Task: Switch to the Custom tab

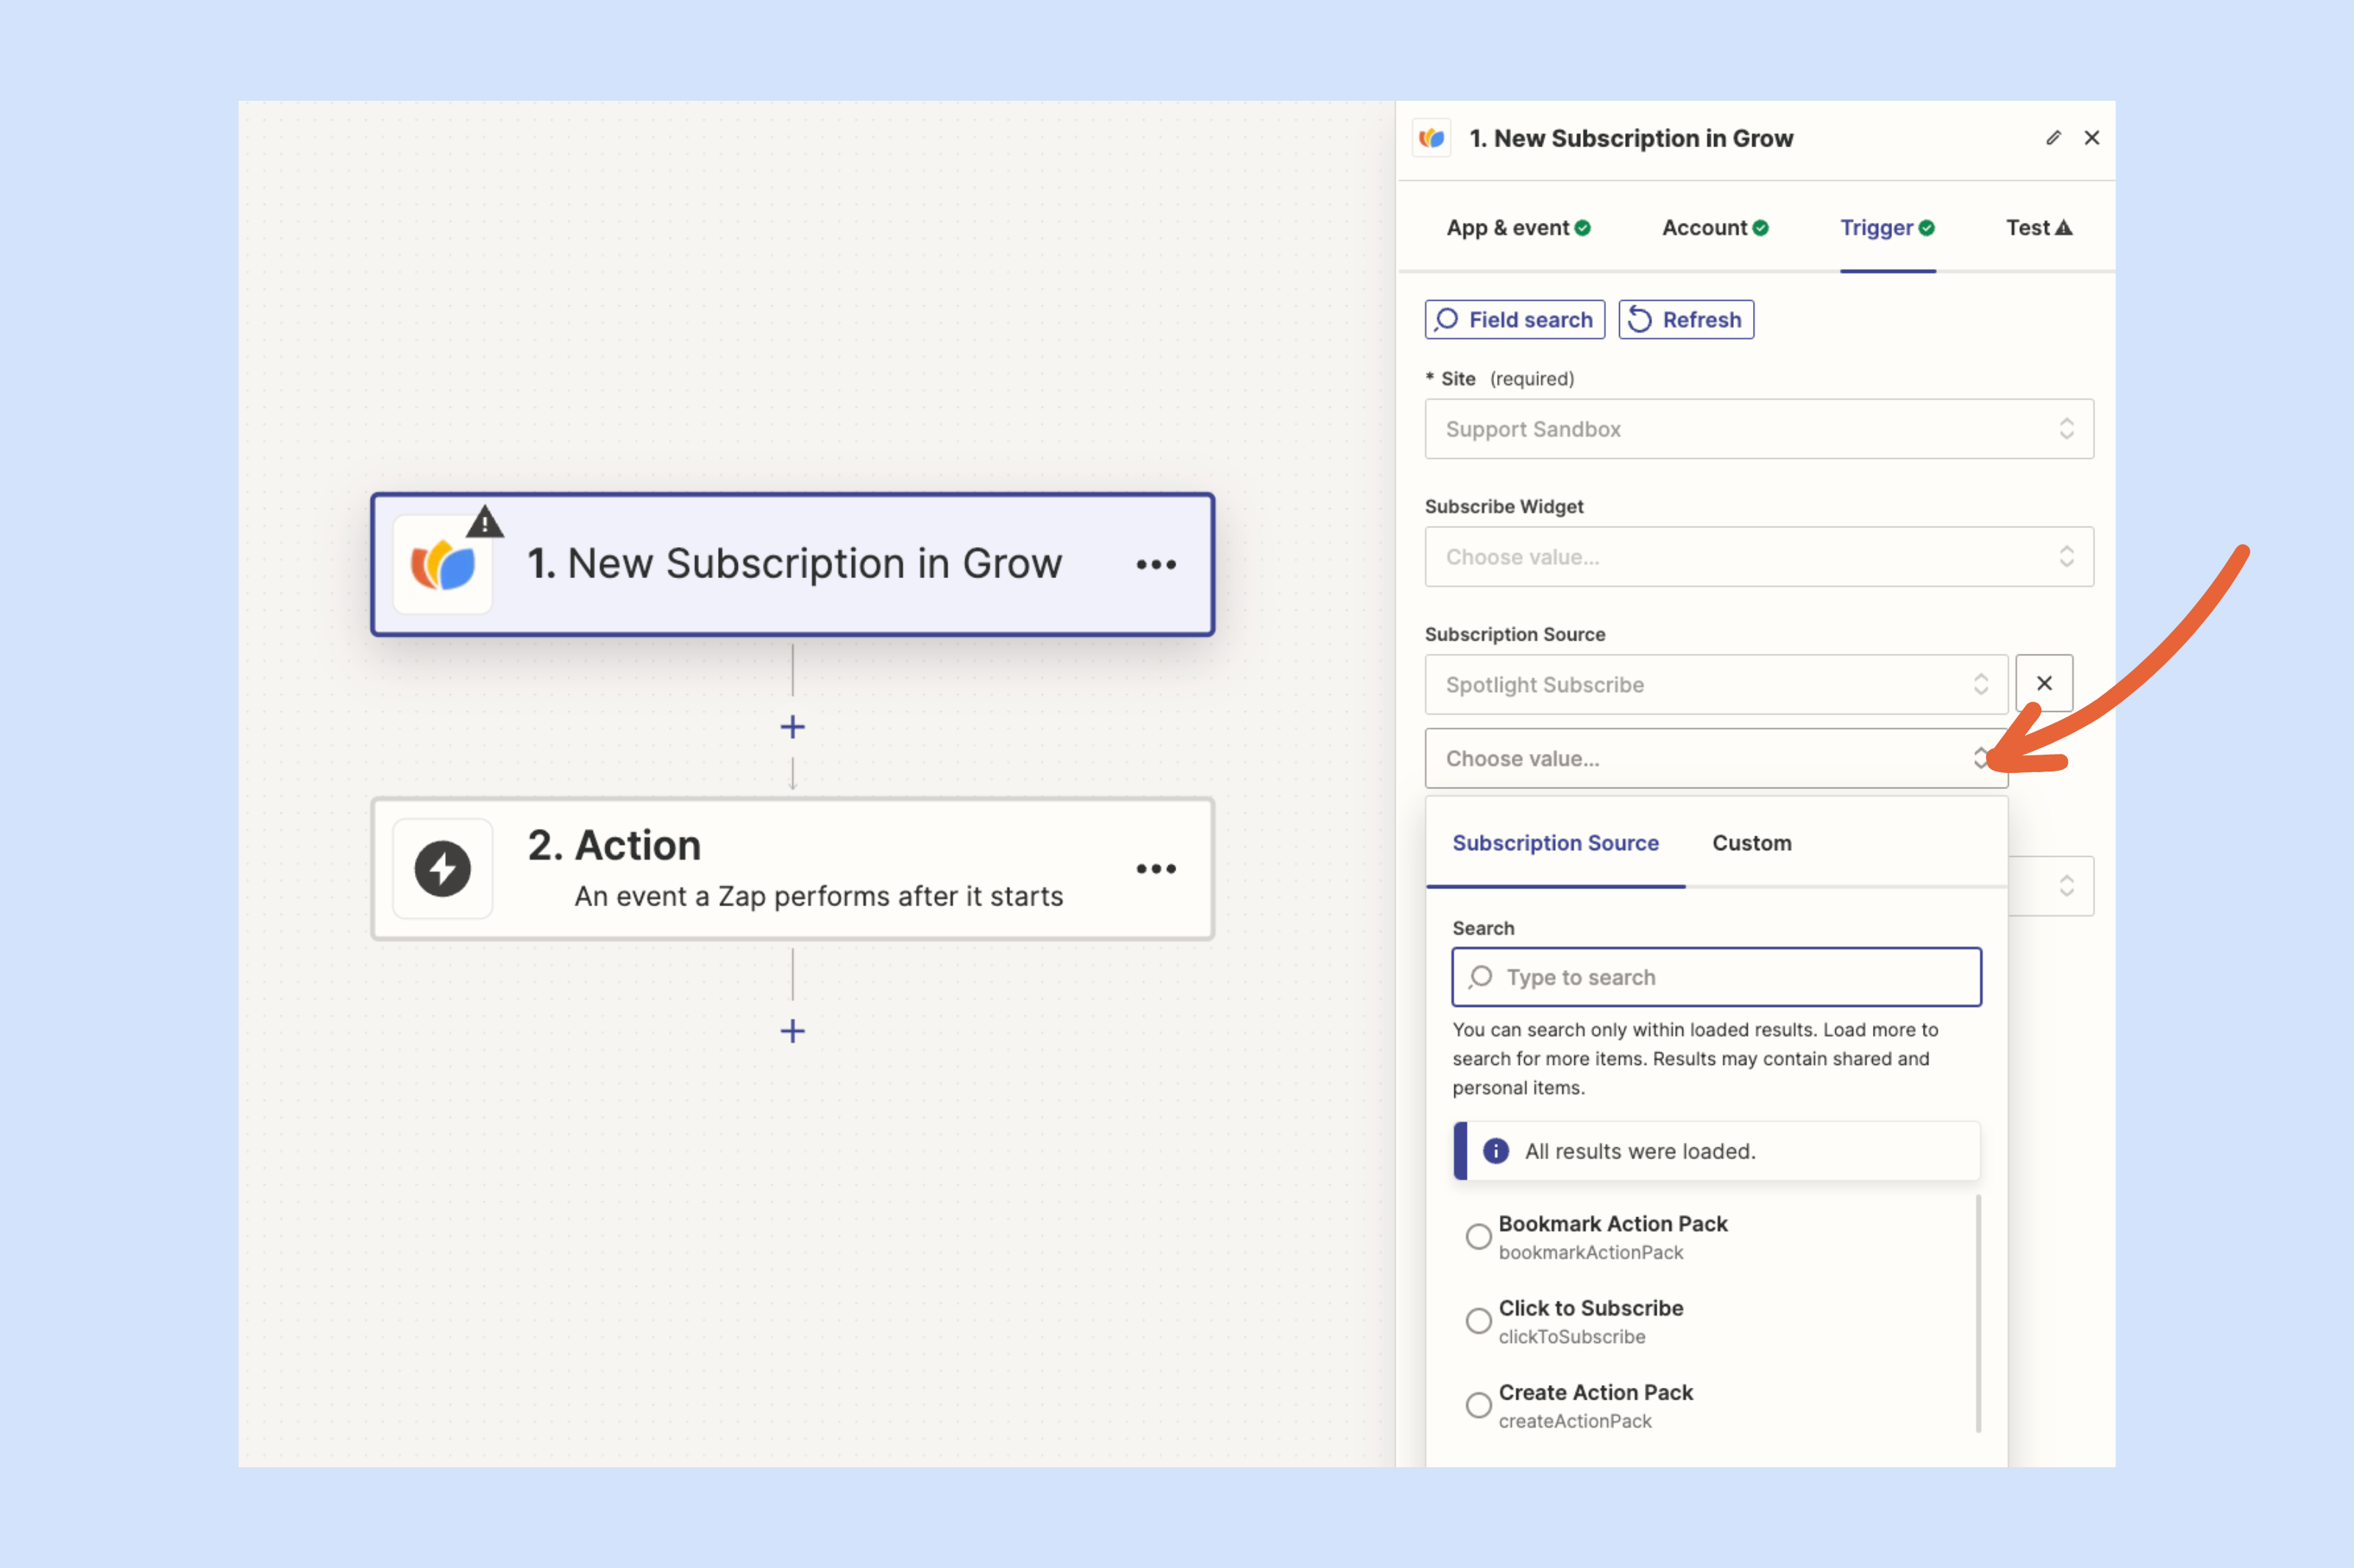Action: [1752, 843]
